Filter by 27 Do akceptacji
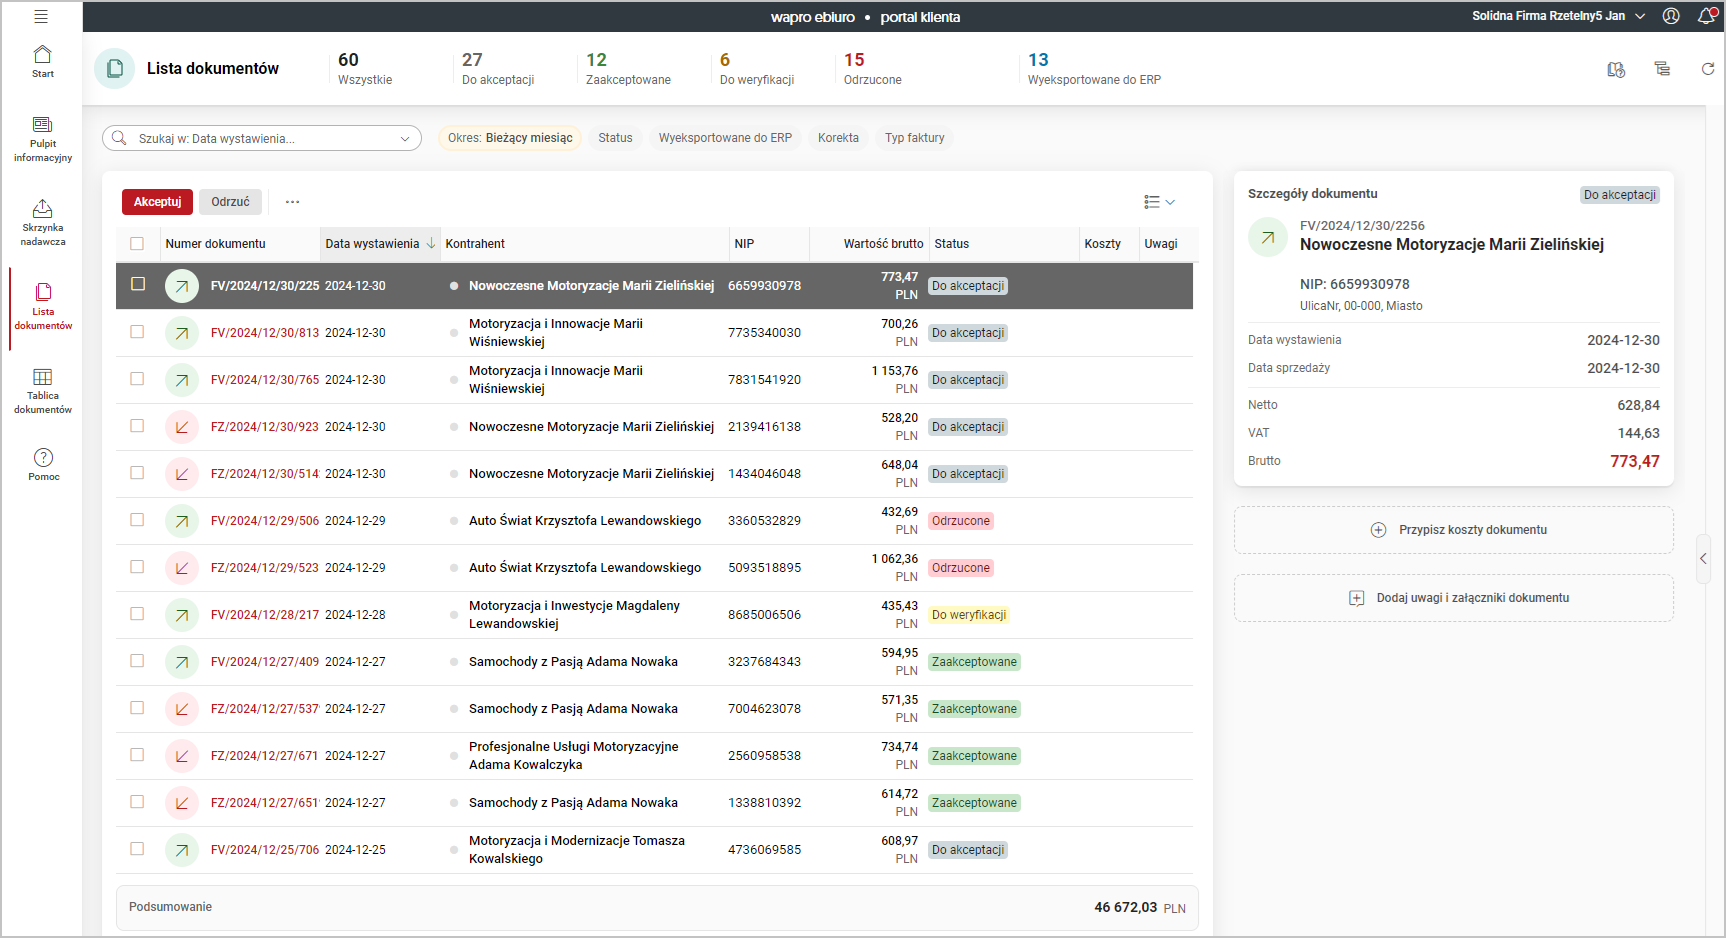Screen dimensions: 1726x938 coord(498,69)
